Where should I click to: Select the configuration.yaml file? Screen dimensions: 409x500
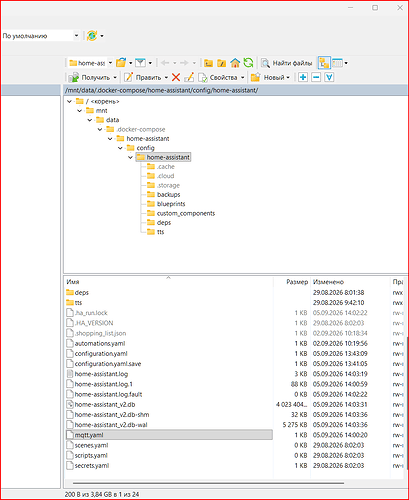point(101,353)
